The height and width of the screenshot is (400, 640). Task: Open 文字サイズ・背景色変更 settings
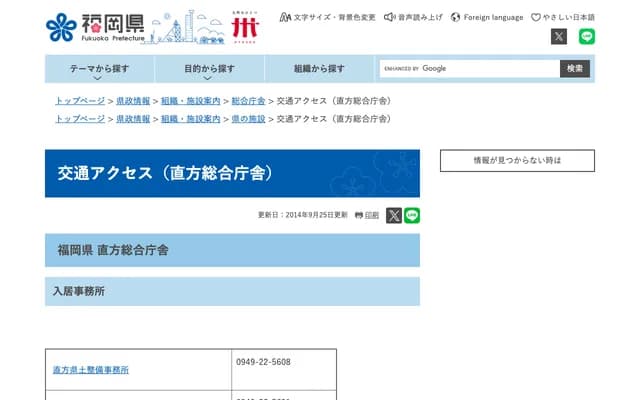327,17
